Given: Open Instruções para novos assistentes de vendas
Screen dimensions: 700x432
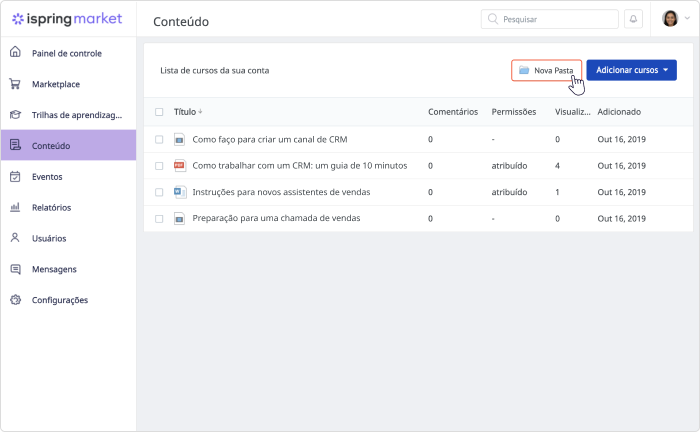Looking at the screenshot, I should pyautogui.click(x=281, y=192).
